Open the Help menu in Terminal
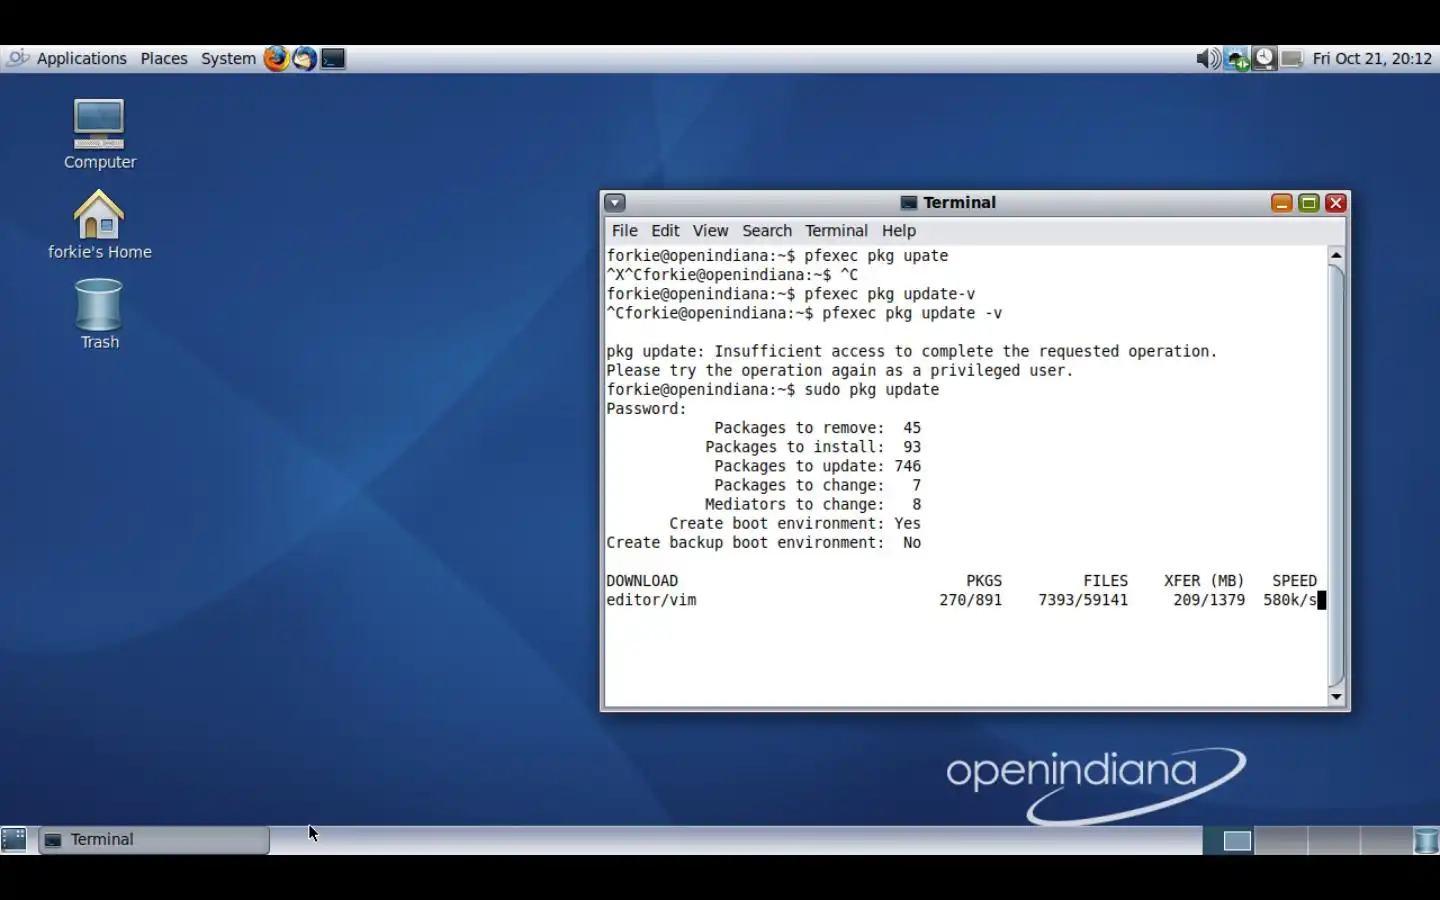Image resolution: width=1440 pixels, height=900 pixels. coord(899,231)
